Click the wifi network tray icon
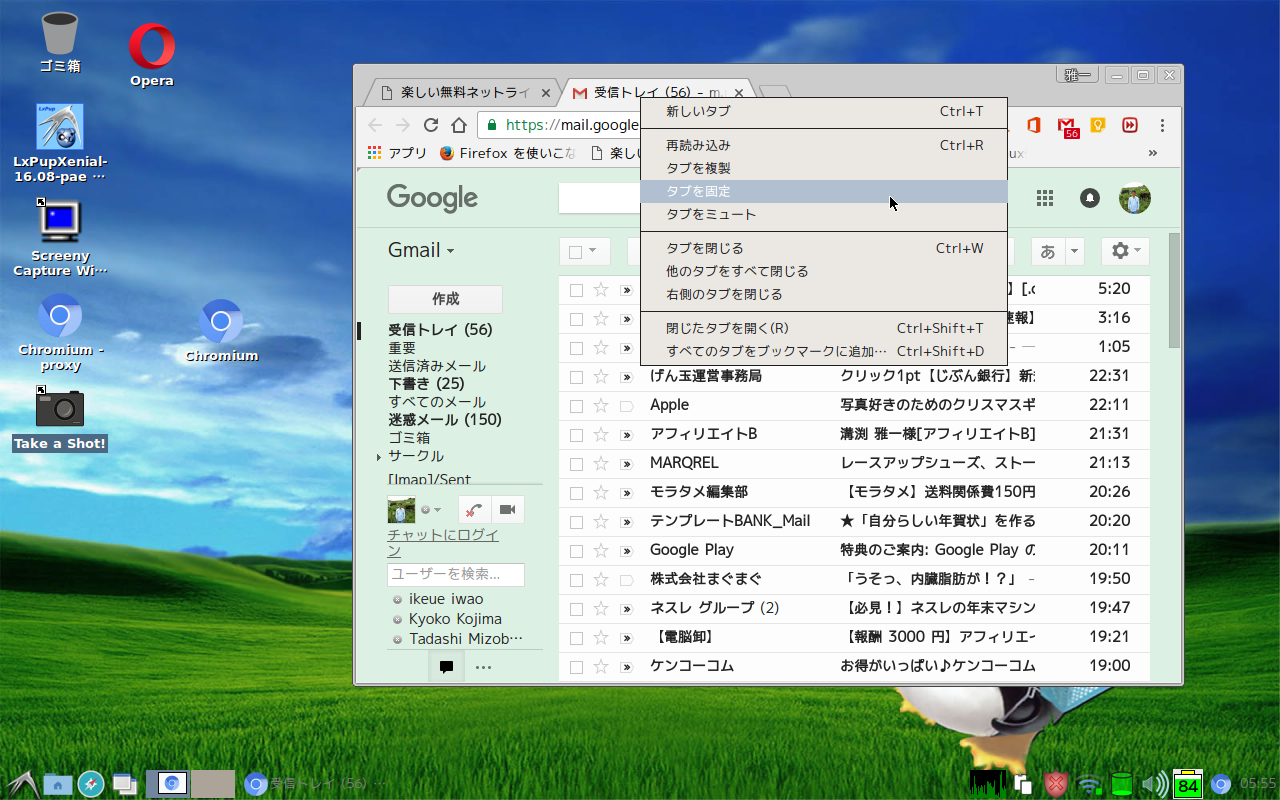The width and height of the screenshot is (1280, 800). pyautogui.click(x=1090, y=785)
